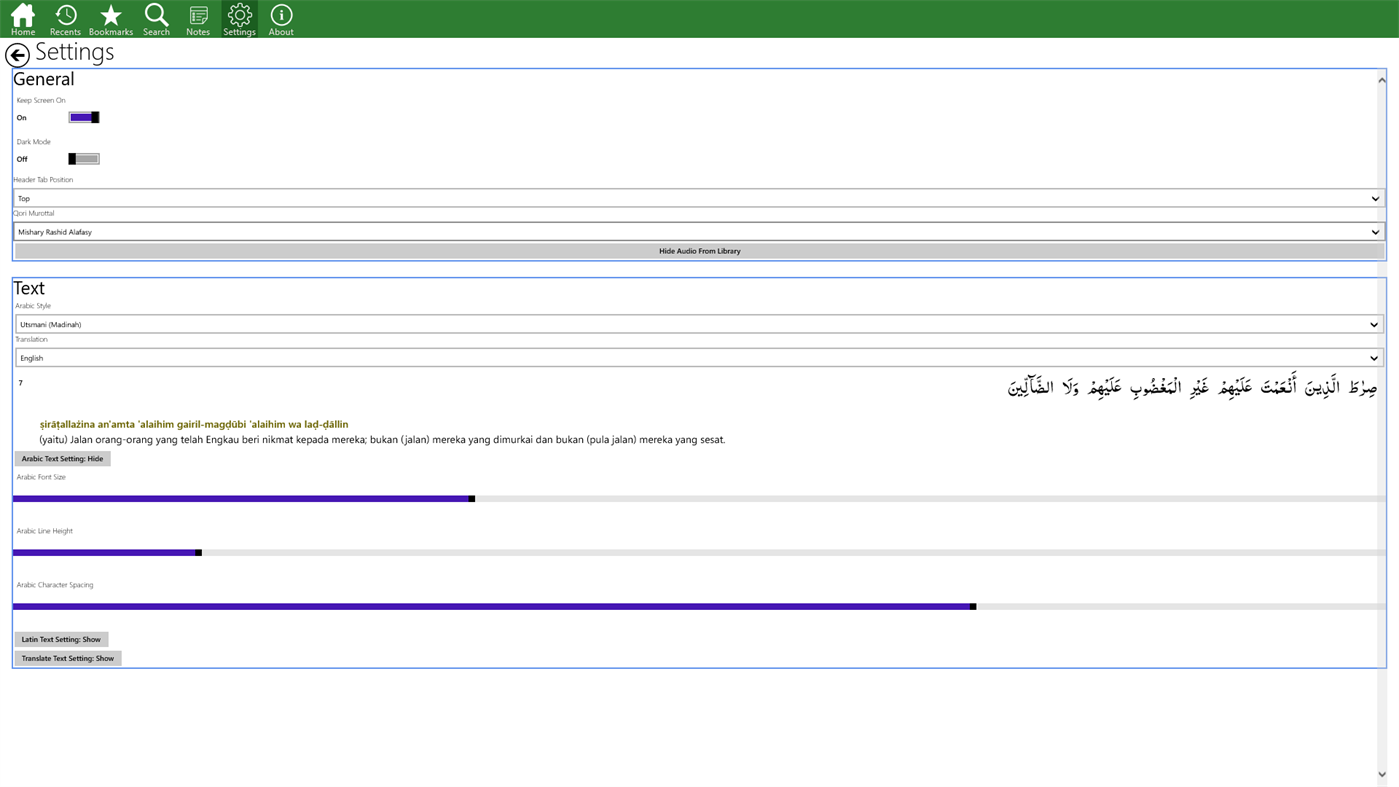Screen dimensions: 1399x787
Task: Open the Arabic Style dropdown
Action: 699,323
